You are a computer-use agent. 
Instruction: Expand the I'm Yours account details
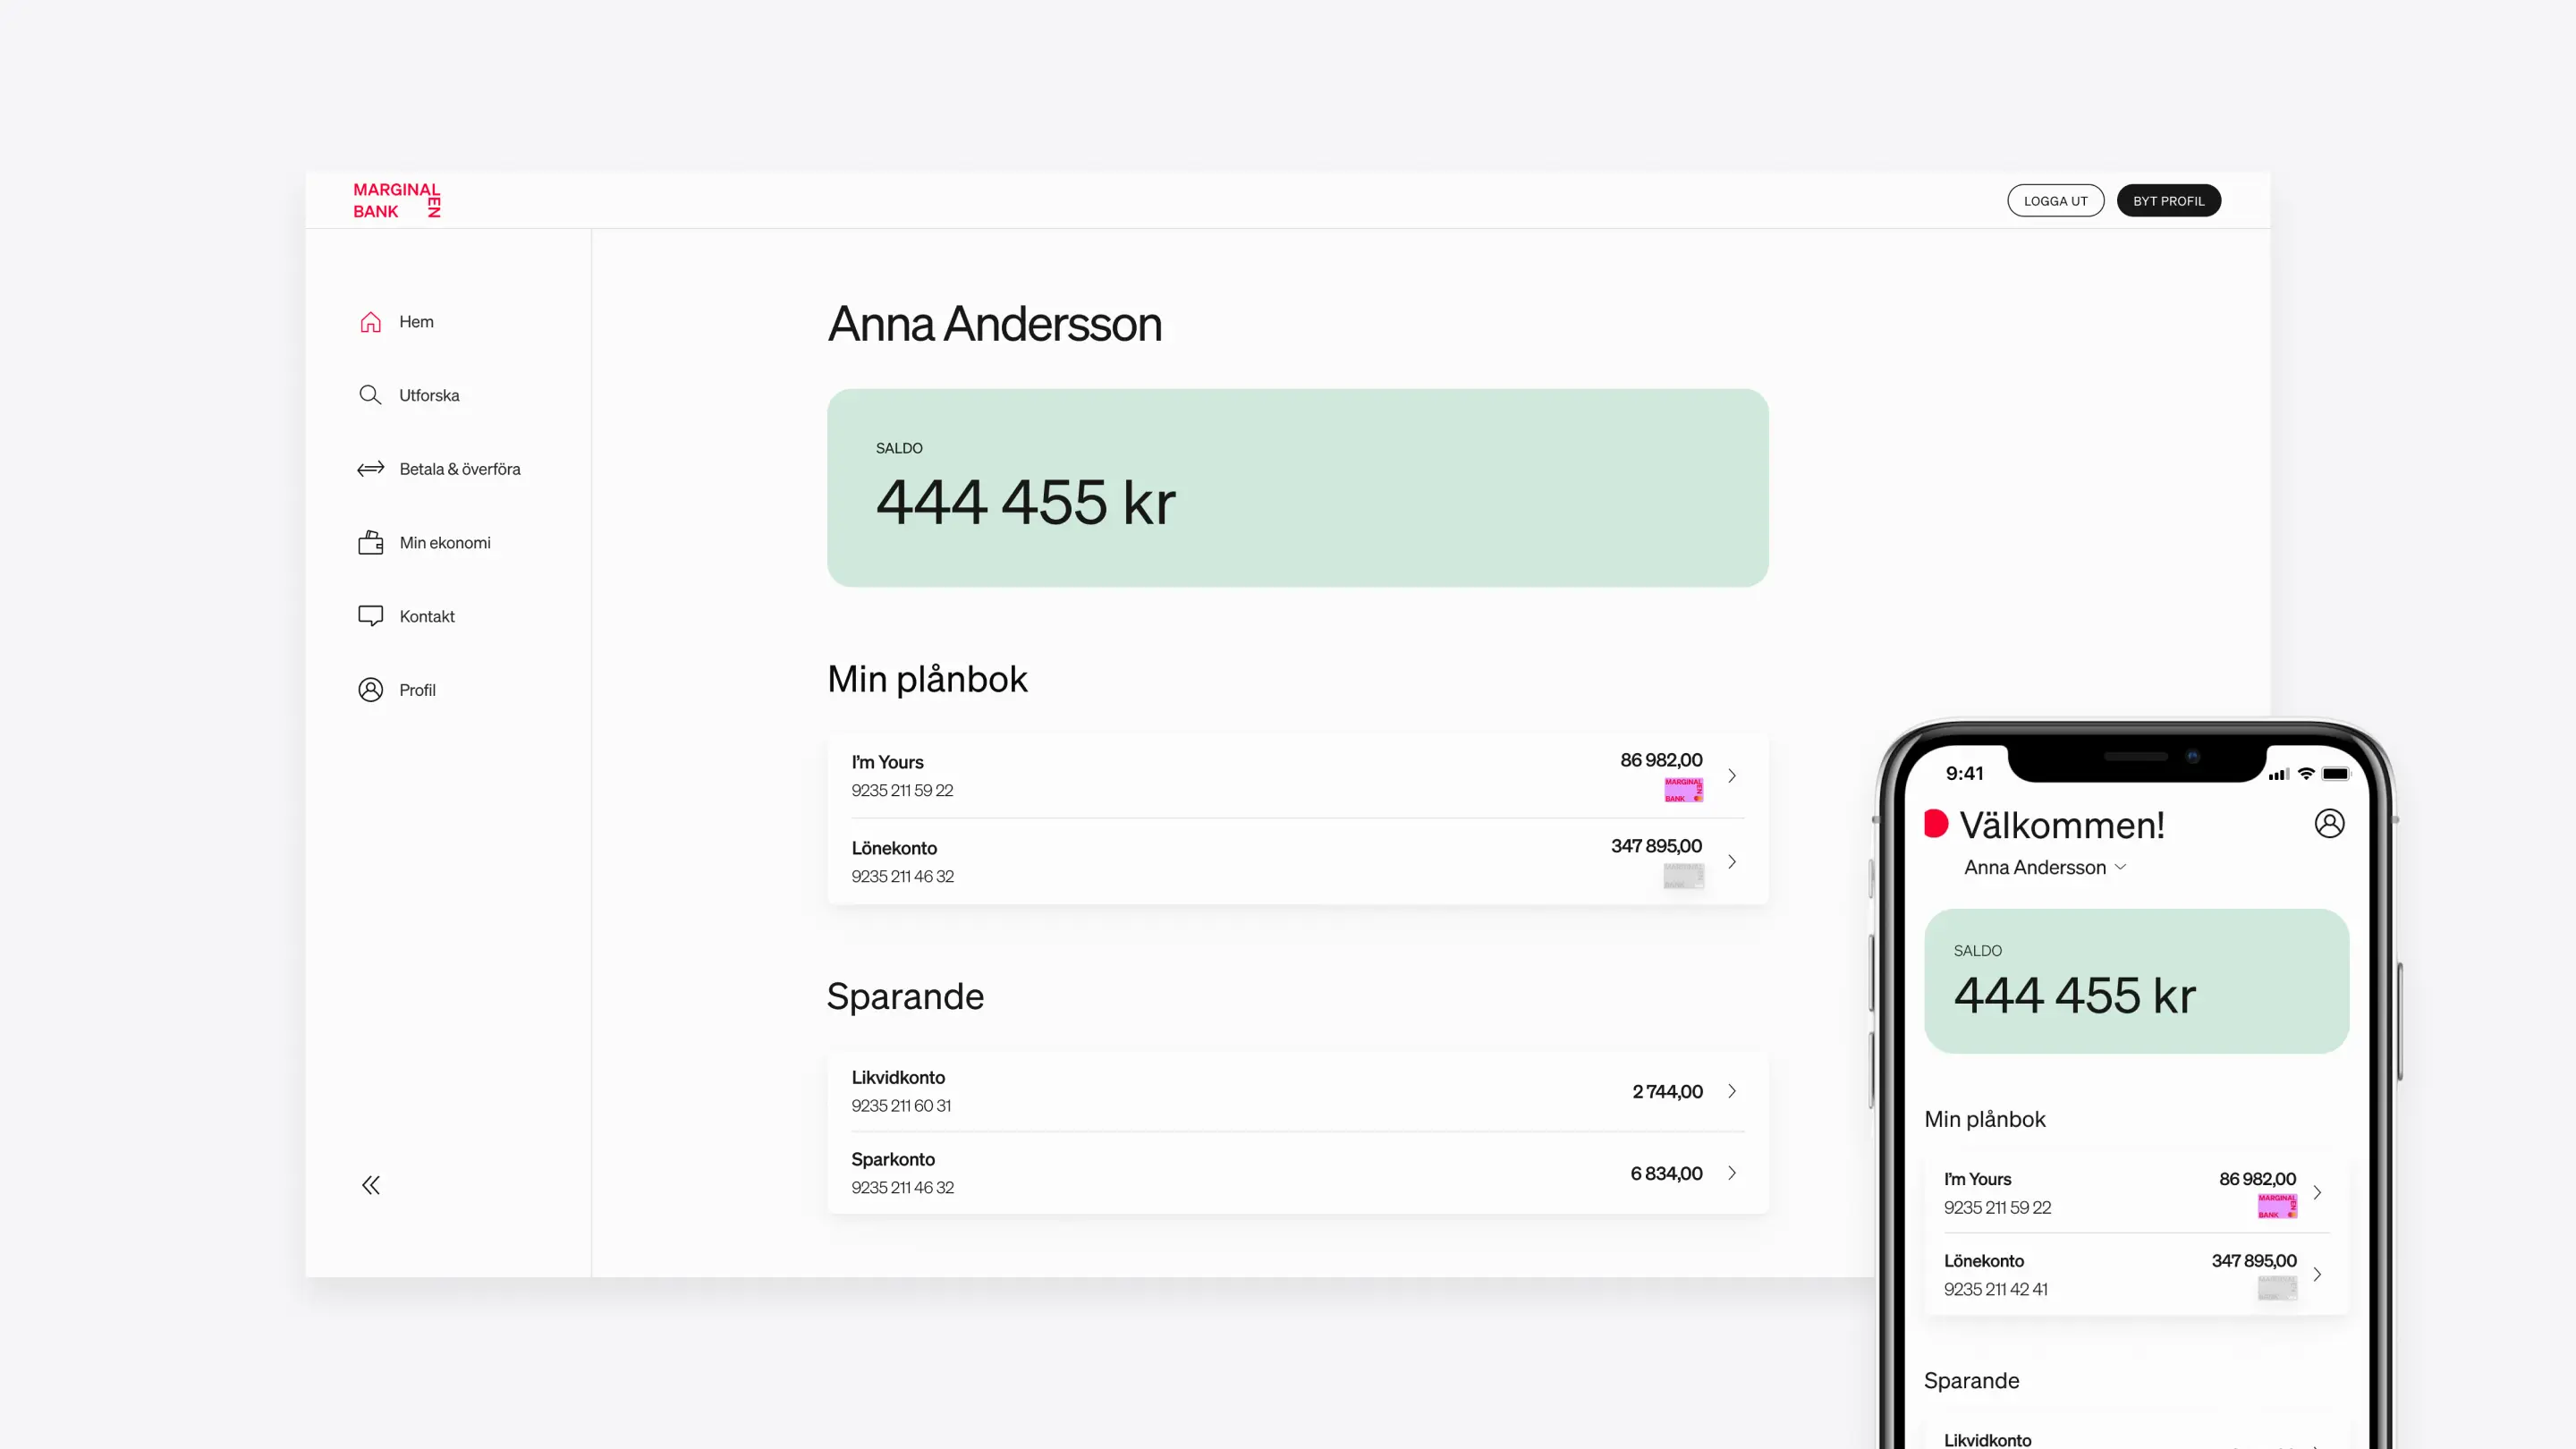(1732, 775)
